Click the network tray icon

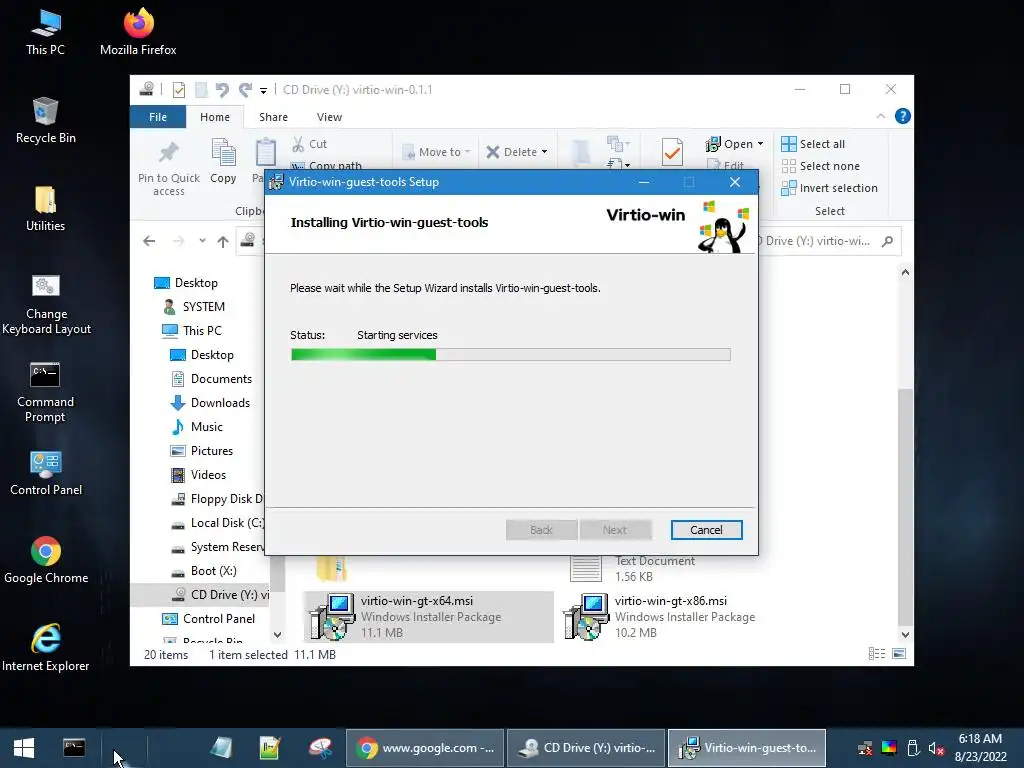[865, 748]
